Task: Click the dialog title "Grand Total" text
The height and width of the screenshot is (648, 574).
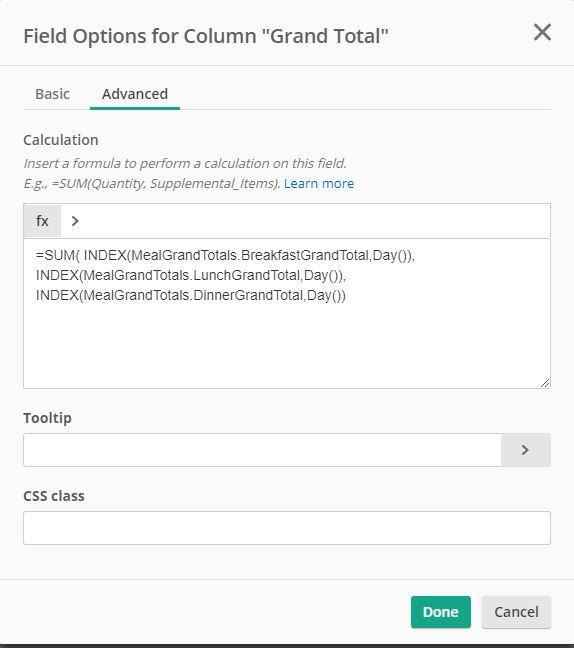Action: [x=324, y=36]
